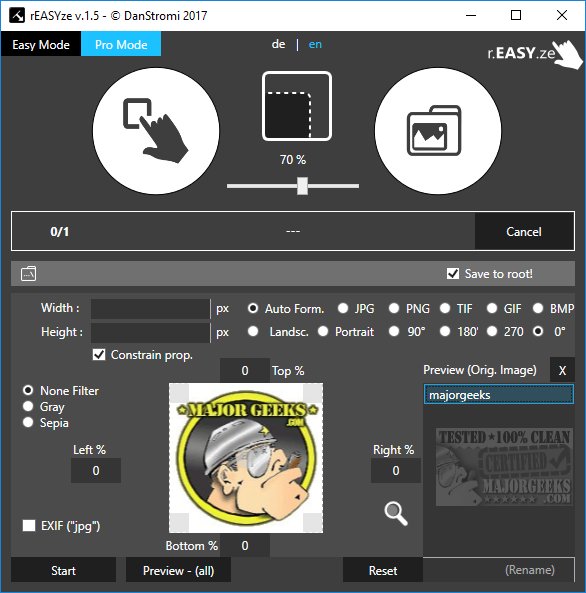Viewport: 586px width, 593px height.
Task: Switch to Easy Mode tab
Action: point(41,44)
